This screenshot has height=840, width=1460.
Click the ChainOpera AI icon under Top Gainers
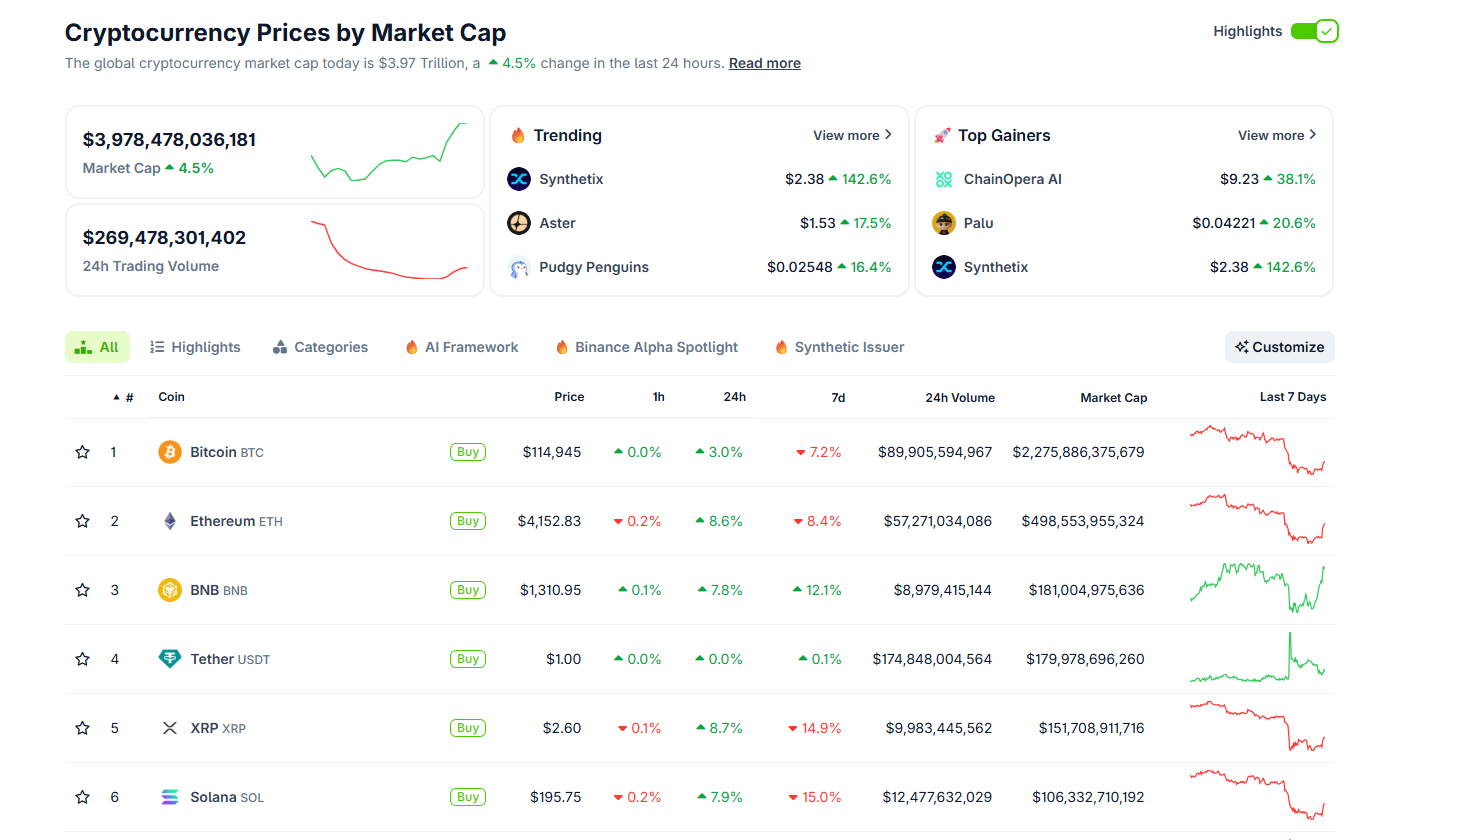point(944,179)
